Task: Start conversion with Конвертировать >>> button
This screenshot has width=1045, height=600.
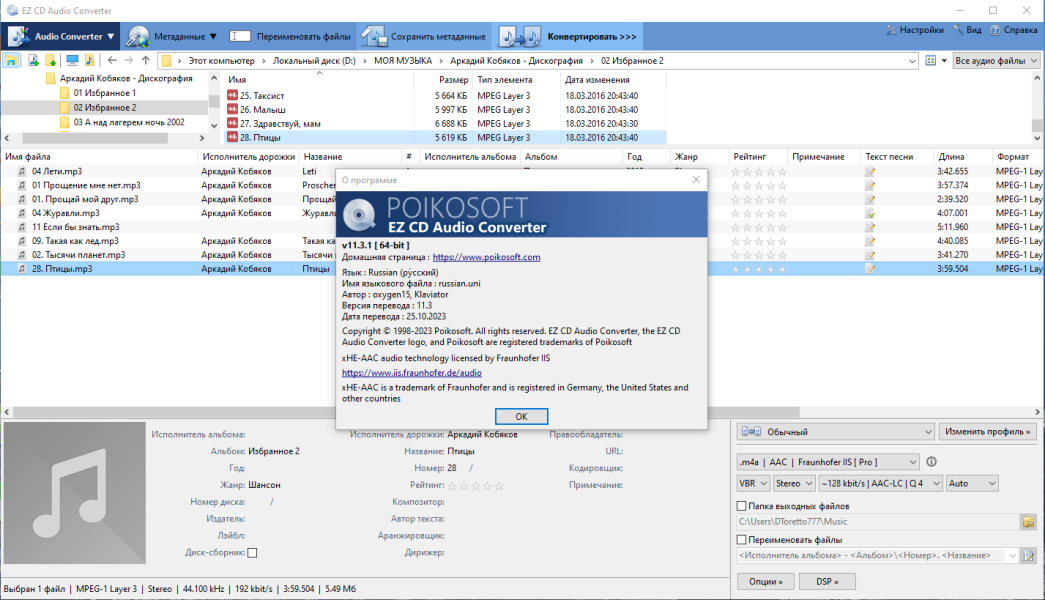Action: (569, 37)
